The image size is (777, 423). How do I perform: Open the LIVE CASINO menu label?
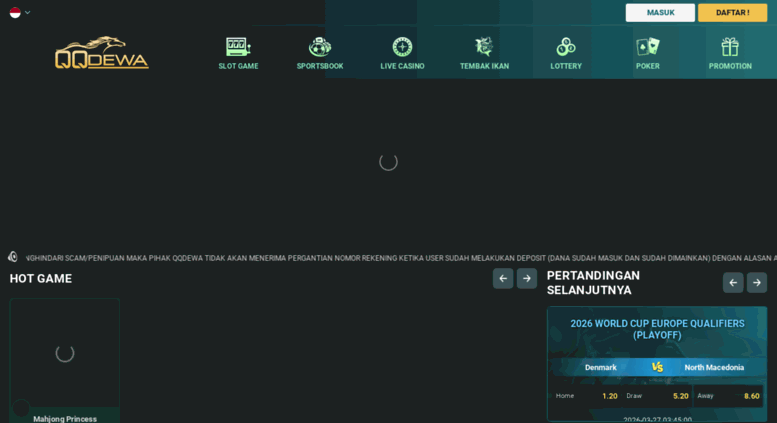402,66
